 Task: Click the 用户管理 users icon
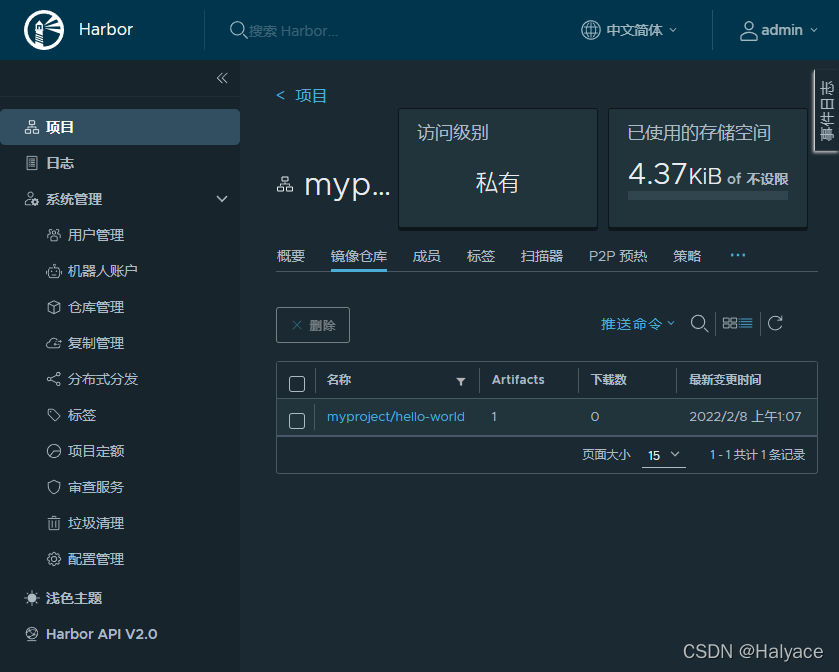coord(54,235)
